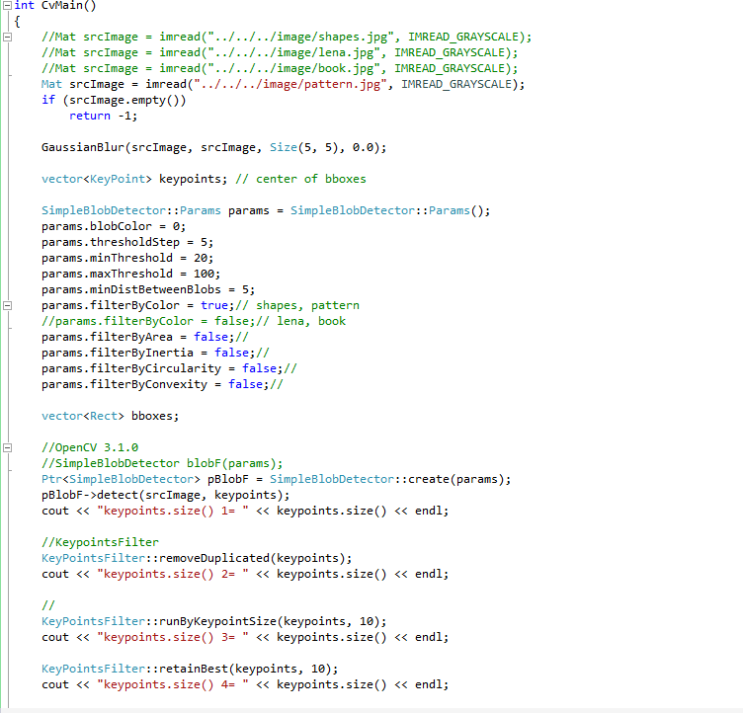This screenshot has height=713, width=743.
Task: Click 'SimpleBlobDetector::create(params)'
Action: [x=387, y=479]
